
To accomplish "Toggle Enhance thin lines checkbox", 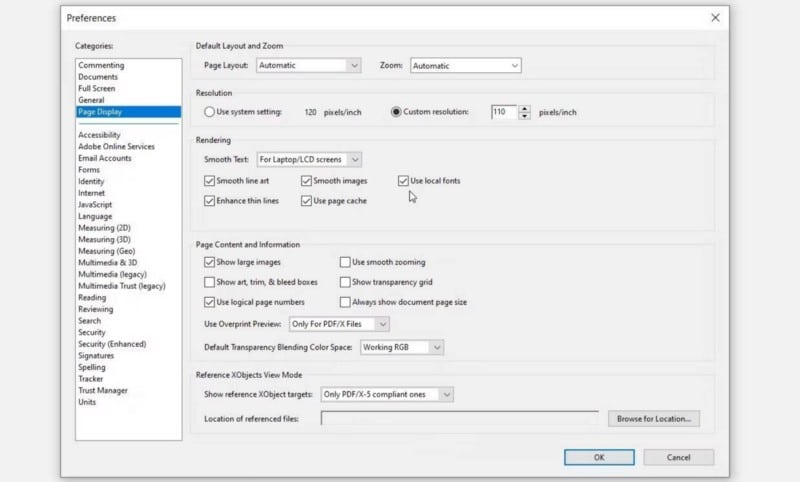I will (x=209, y=201).
